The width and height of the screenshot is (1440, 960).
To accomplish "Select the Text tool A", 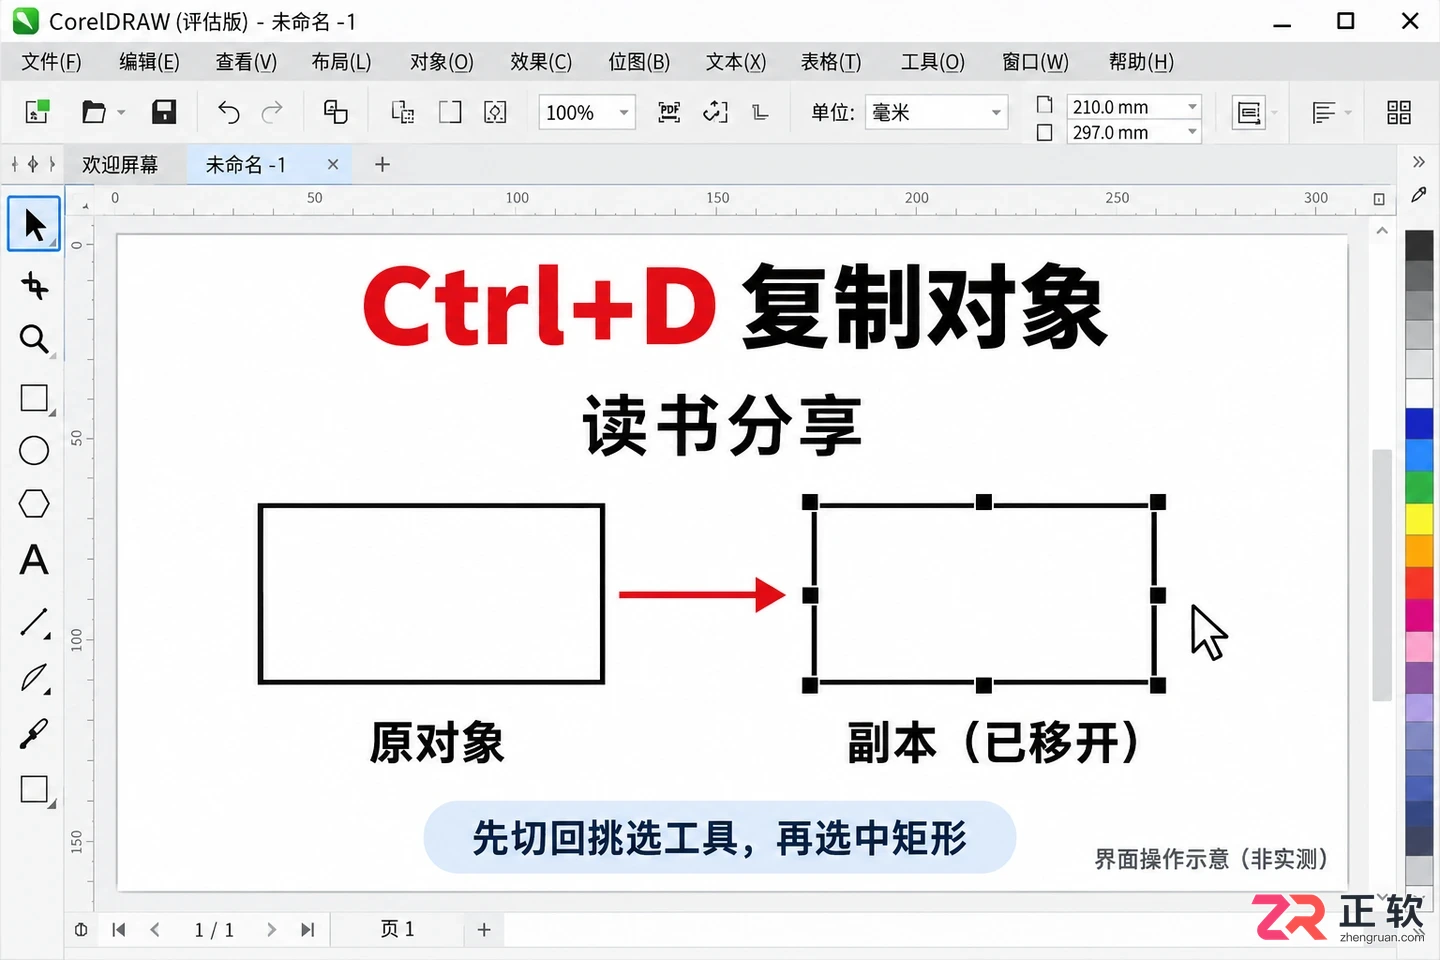I will click(x=34, y=559).
